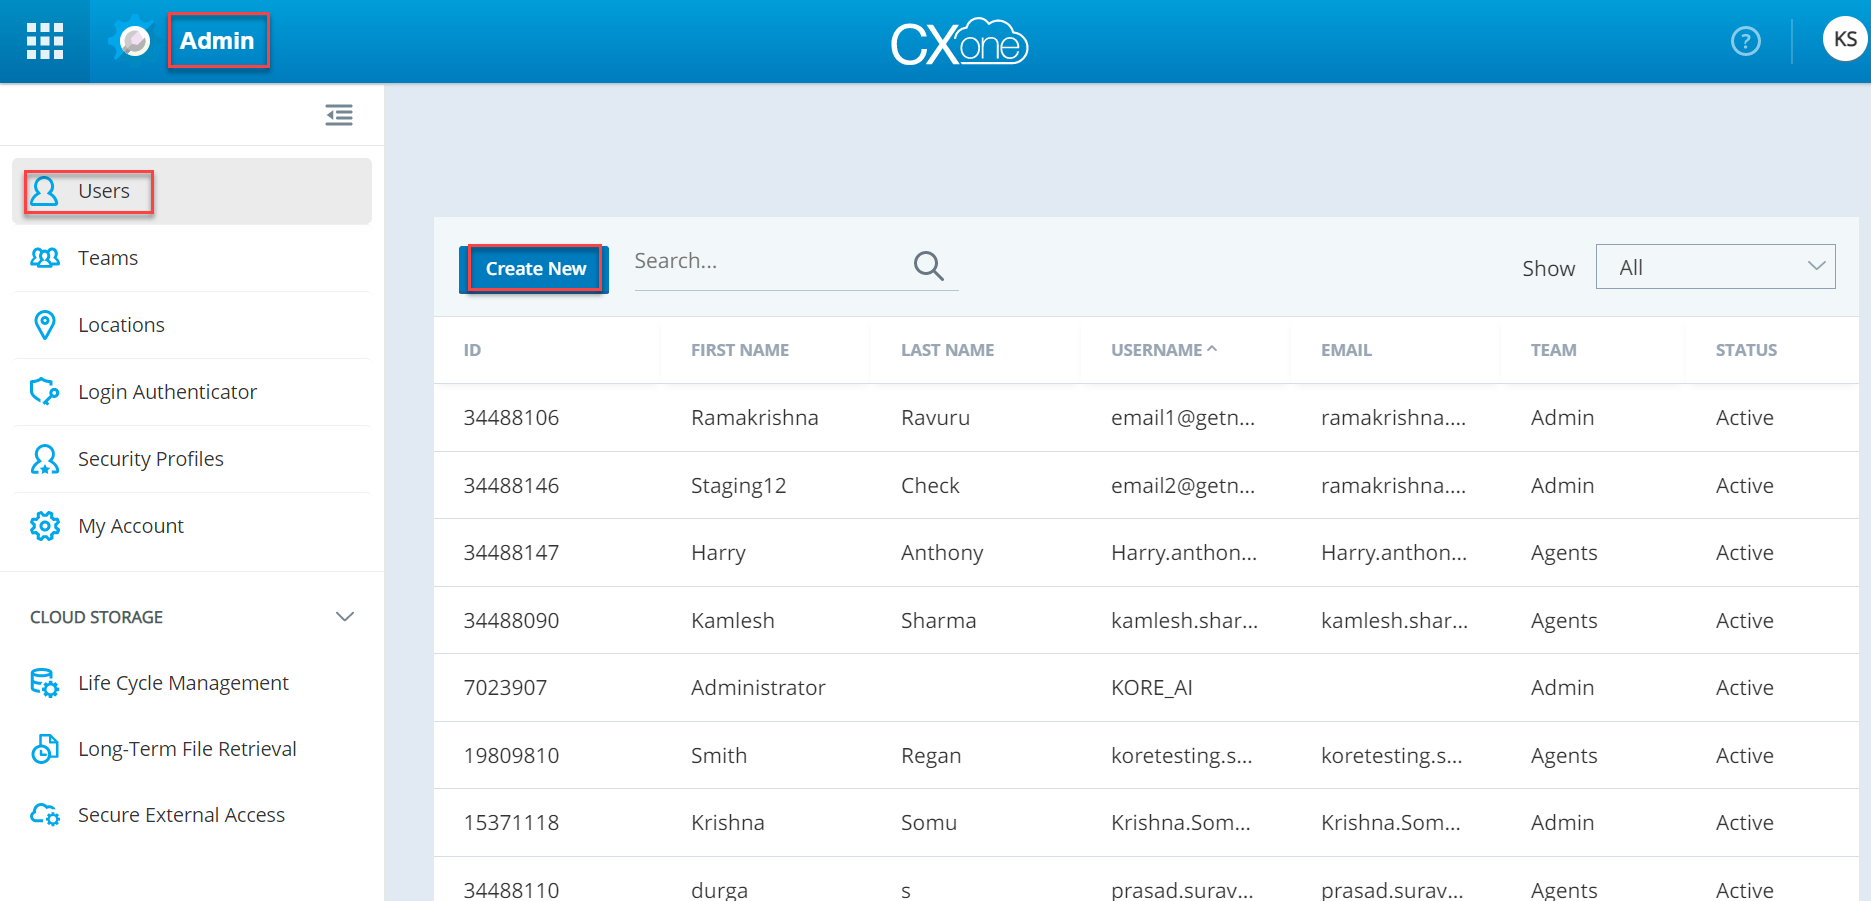Open Secure External Access link

pos(181,815)
